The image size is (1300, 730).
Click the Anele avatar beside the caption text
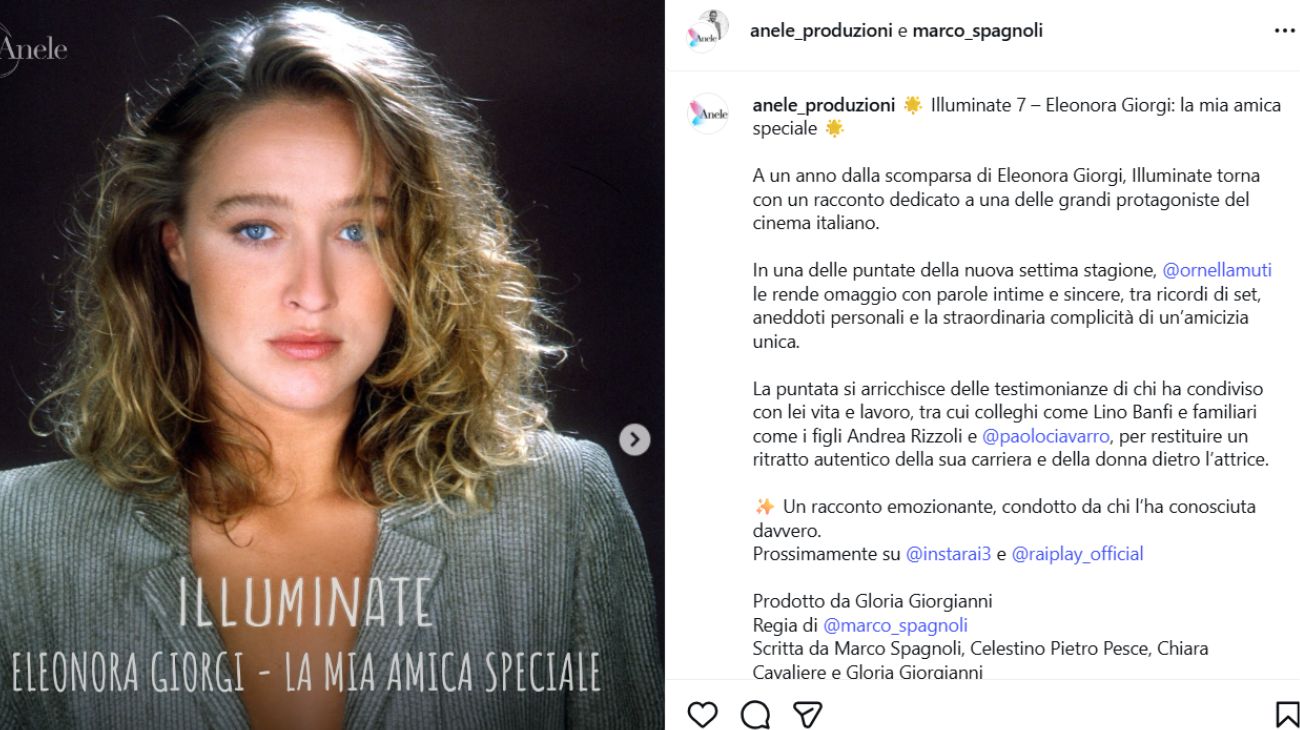tap(706, 110)
